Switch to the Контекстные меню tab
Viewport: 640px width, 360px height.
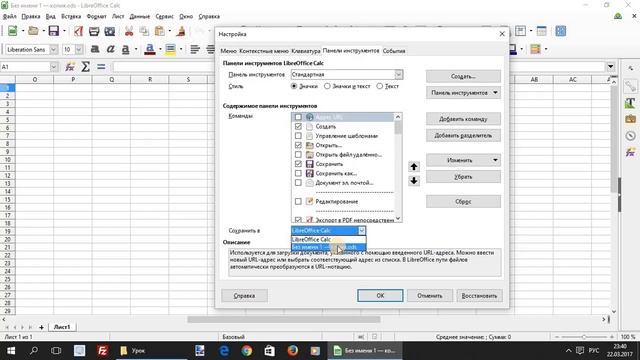264,51
